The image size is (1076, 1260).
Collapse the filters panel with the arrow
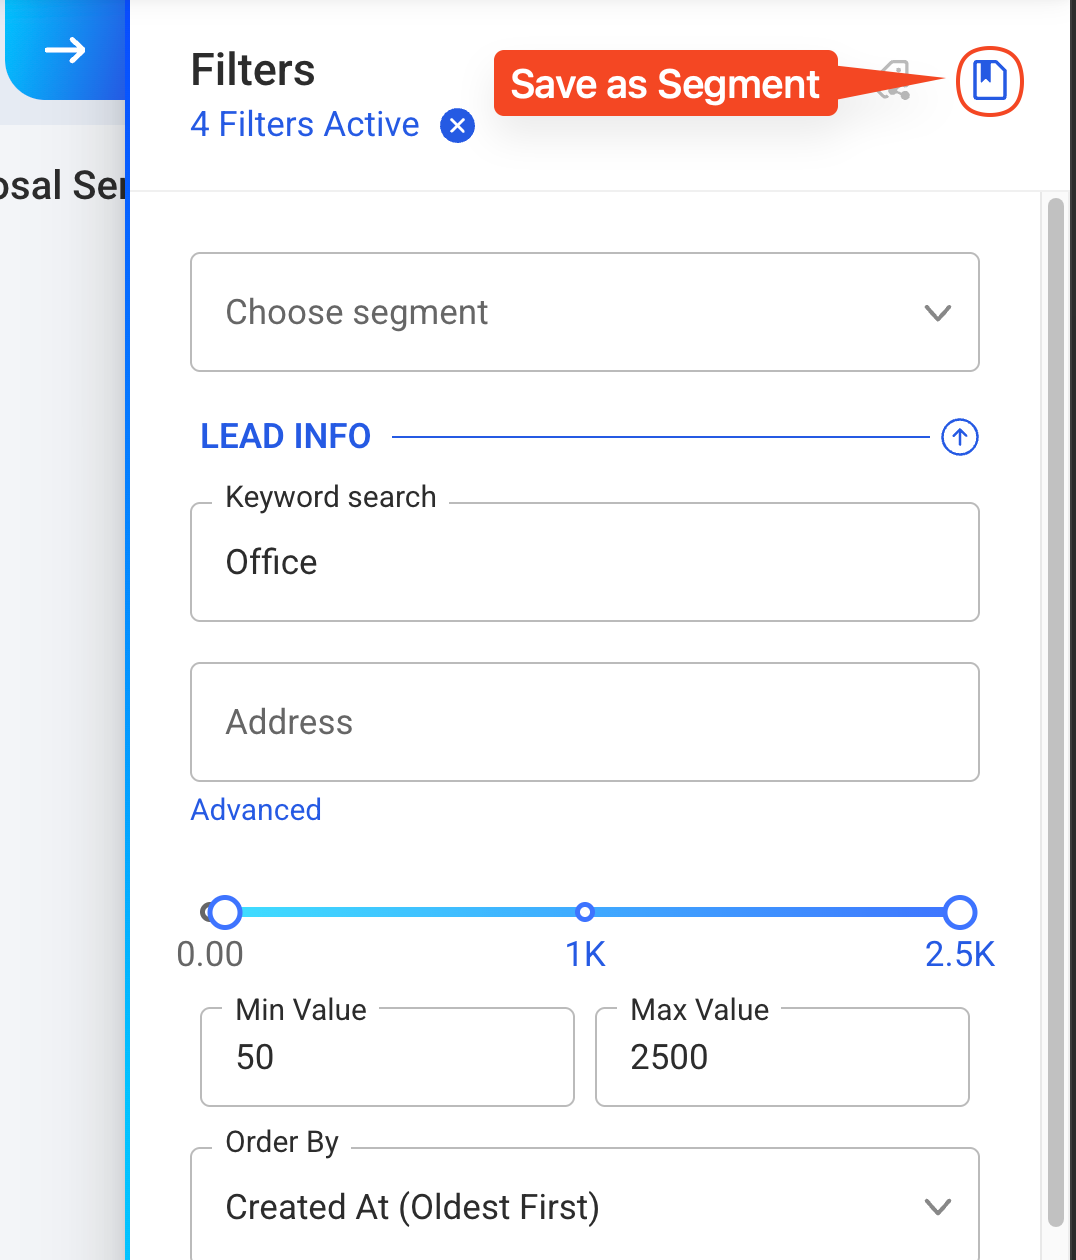65,50
